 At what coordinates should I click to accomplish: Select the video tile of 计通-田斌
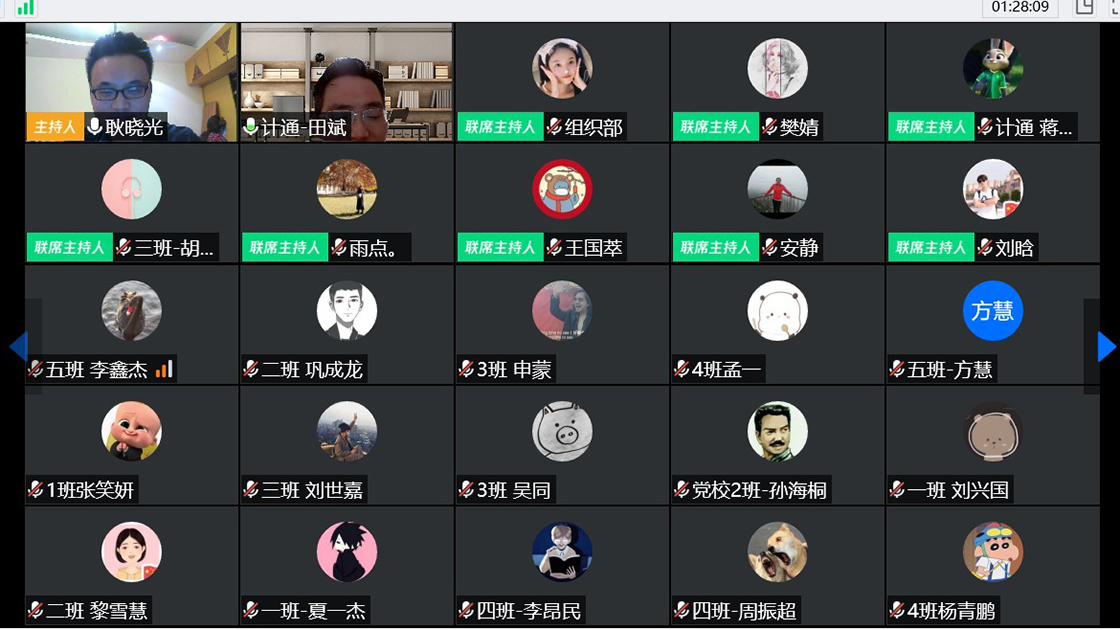tap(346, 81)
